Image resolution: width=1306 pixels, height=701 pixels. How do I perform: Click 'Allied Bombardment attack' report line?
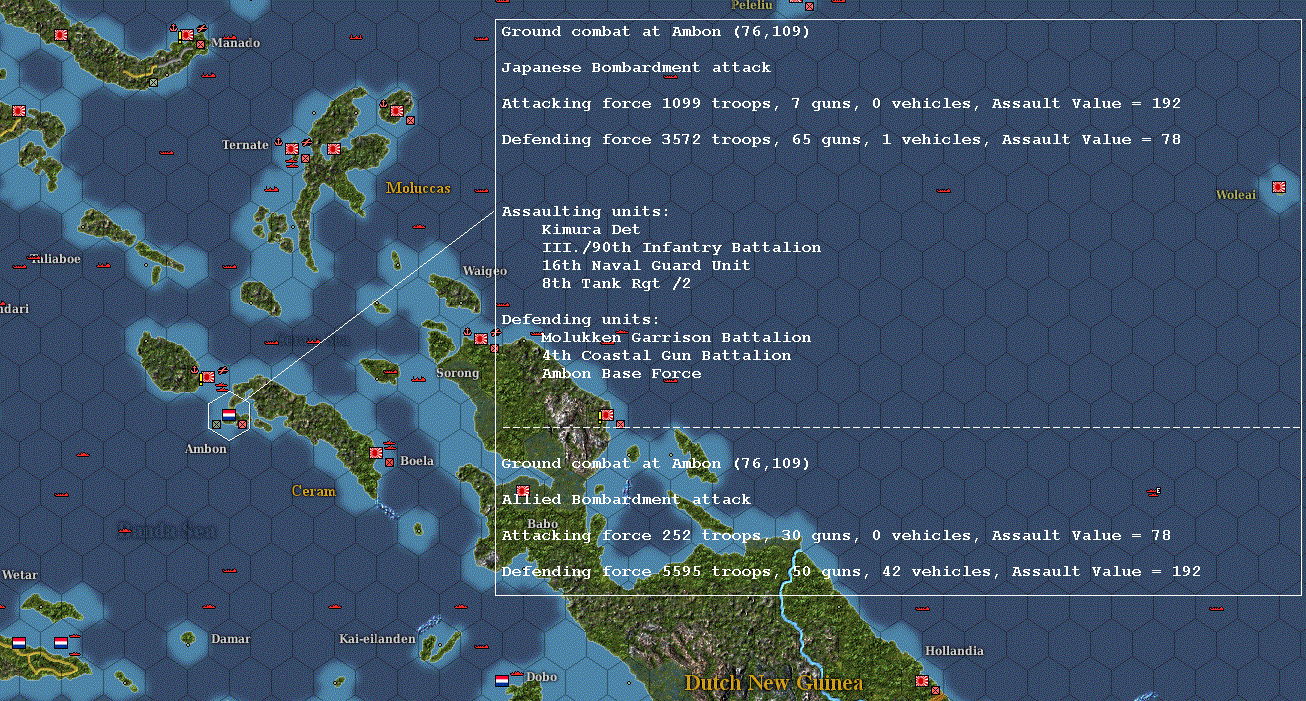626,500
